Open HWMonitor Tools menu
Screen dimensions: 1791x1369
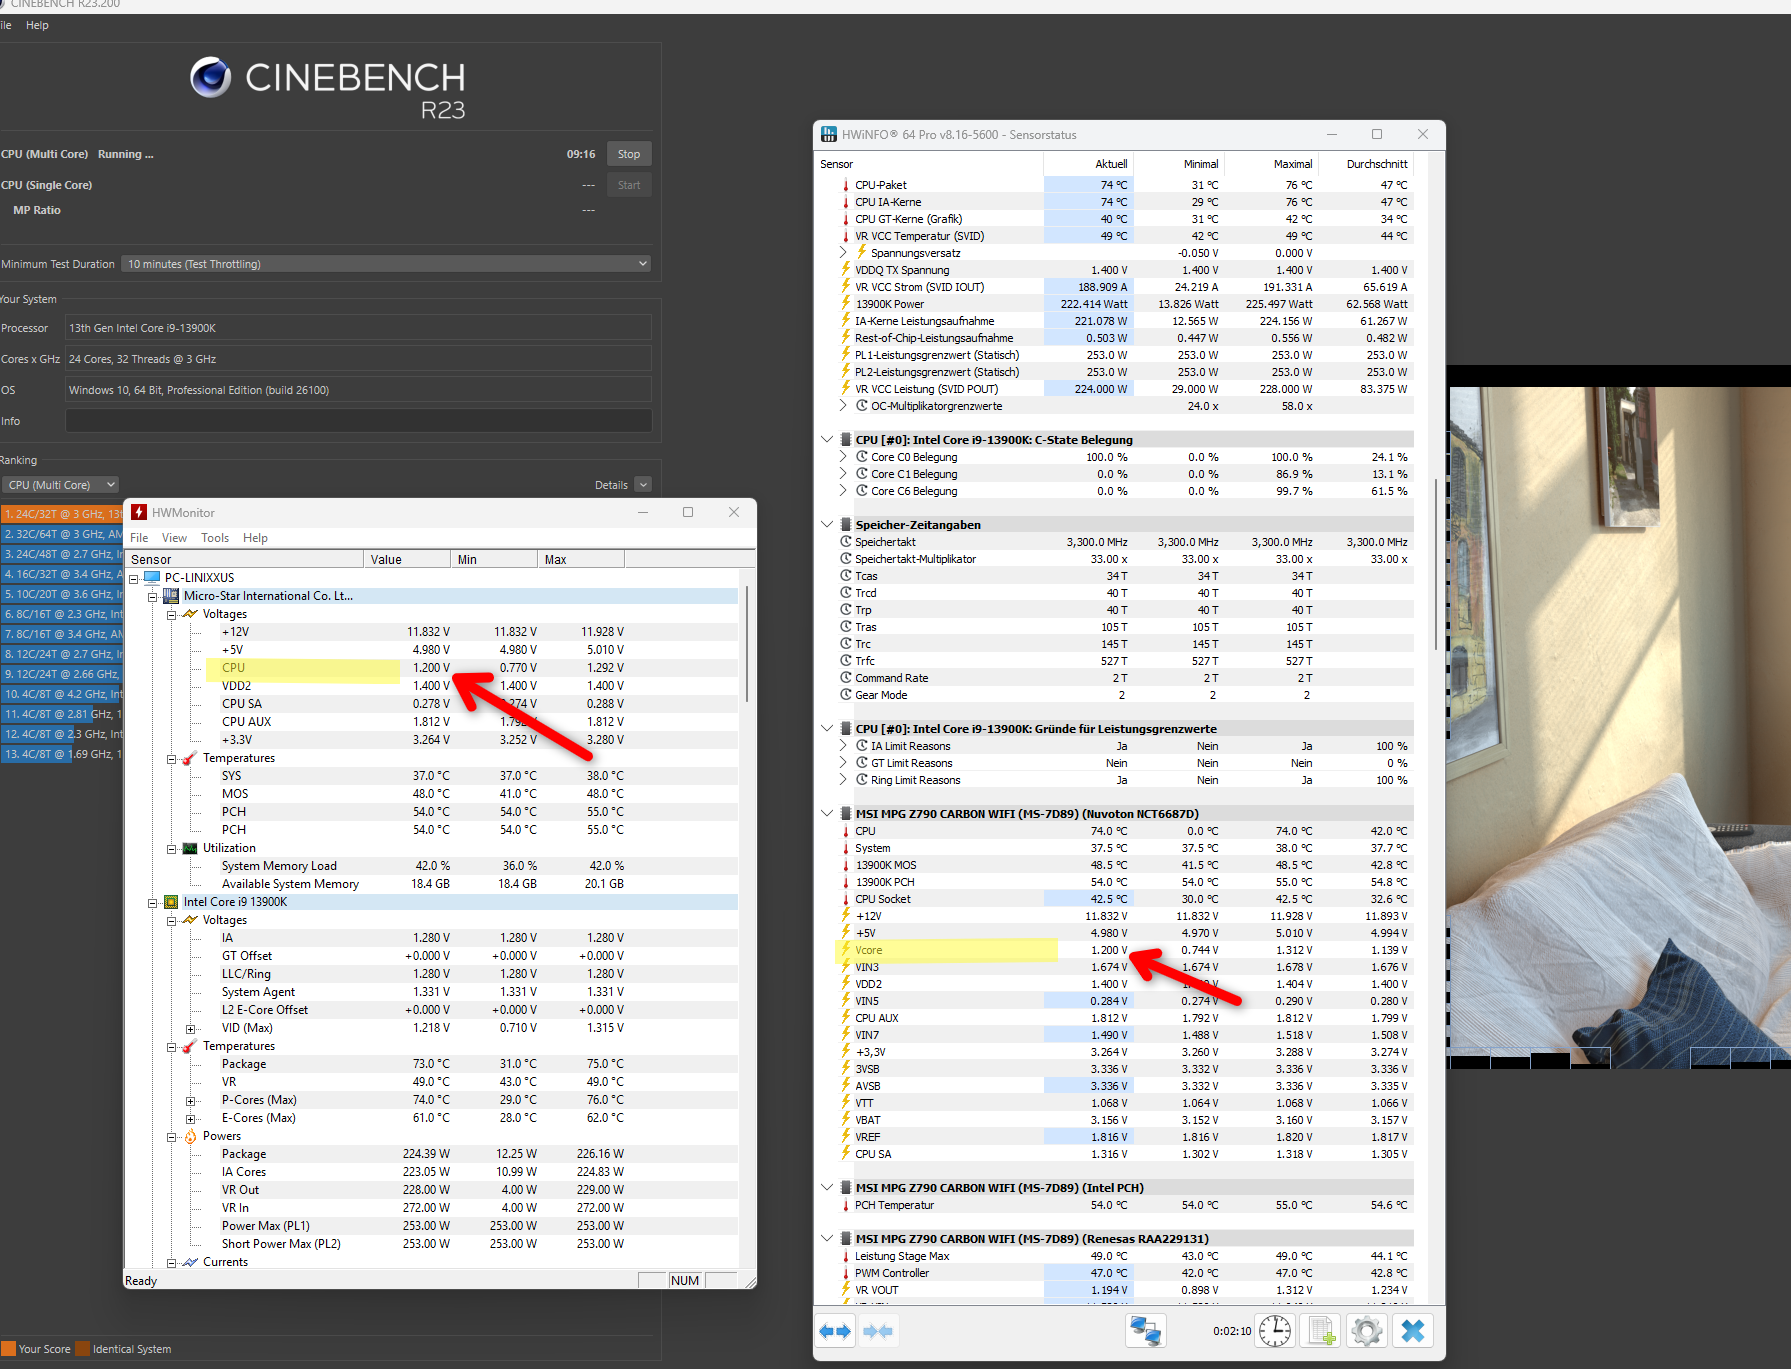click(215, 538)
